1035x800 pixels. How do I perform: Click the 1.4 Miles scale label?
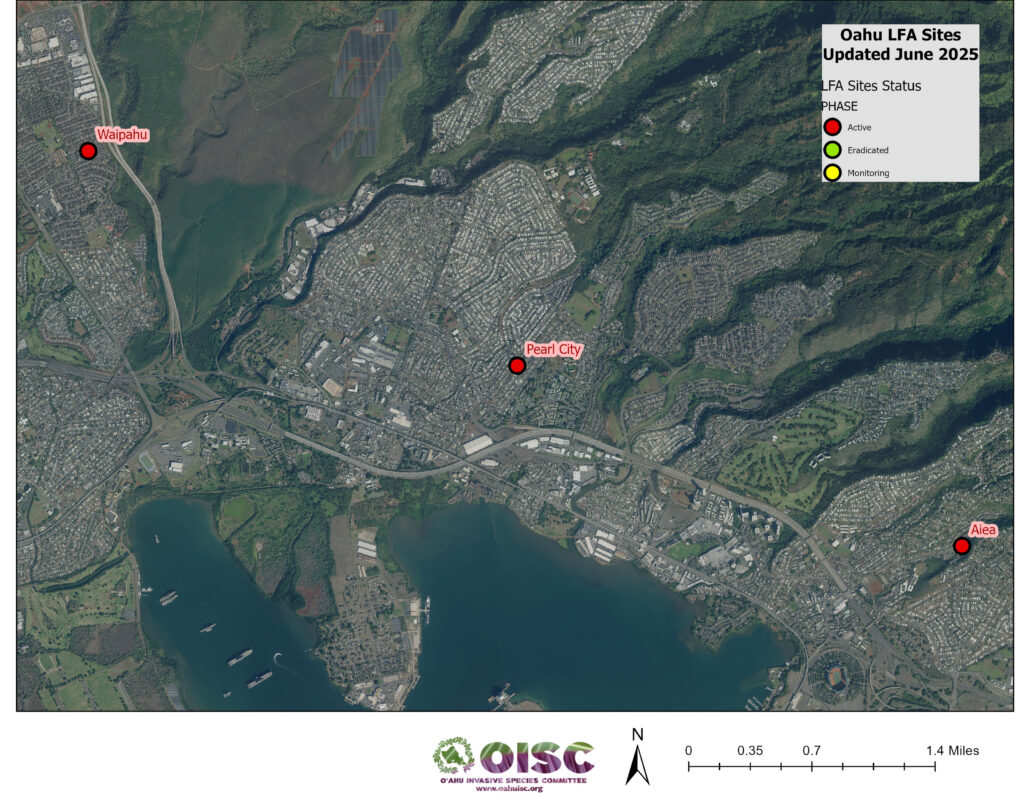[952, 750]
